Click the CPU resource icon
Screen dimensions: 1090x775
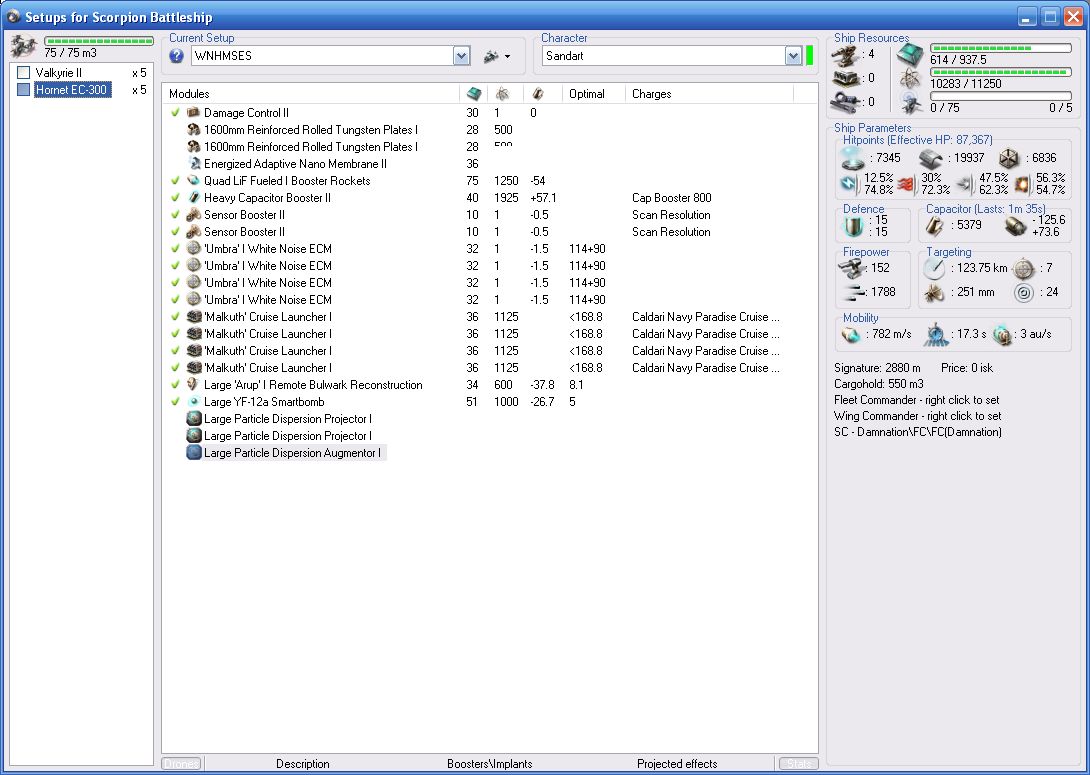(909, 54)
